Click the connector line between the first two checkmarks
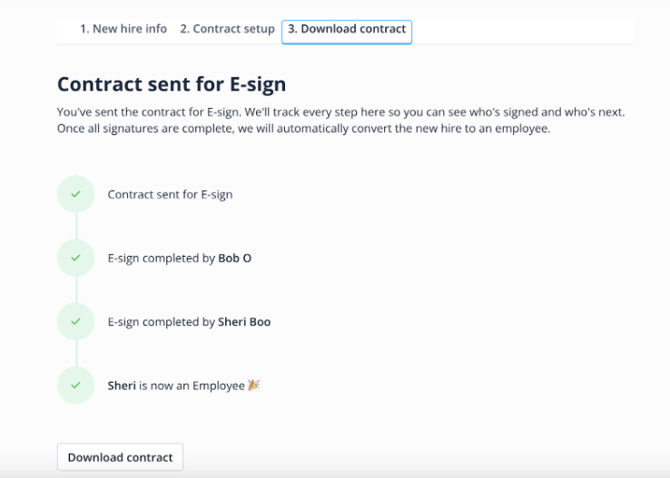The height and width of the screenshot is (478, 670). (x=76, y=226)
